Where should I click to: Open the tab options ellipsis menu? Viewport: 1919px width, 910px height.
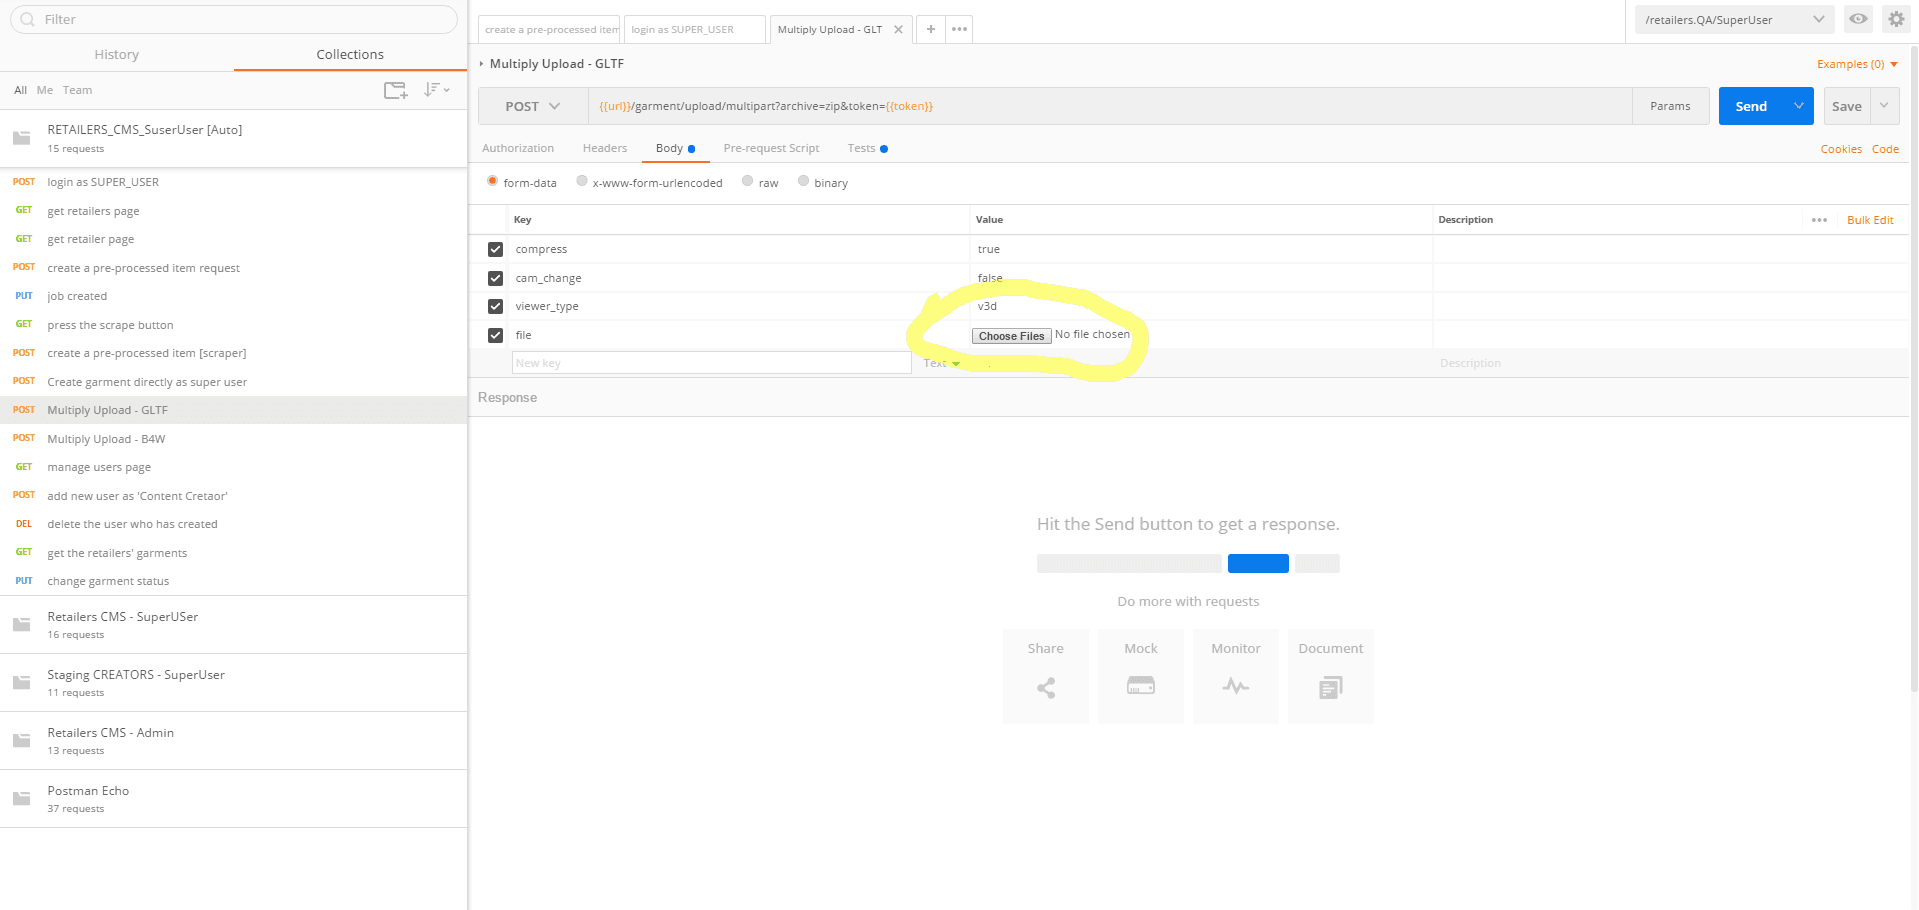click(959, 29)
